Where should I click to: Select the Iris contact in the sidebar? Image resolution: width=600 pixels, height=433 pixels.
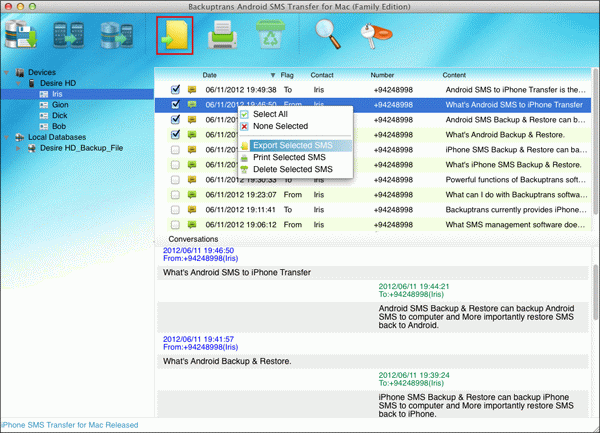pyautogui.click(x=57, y=94)
